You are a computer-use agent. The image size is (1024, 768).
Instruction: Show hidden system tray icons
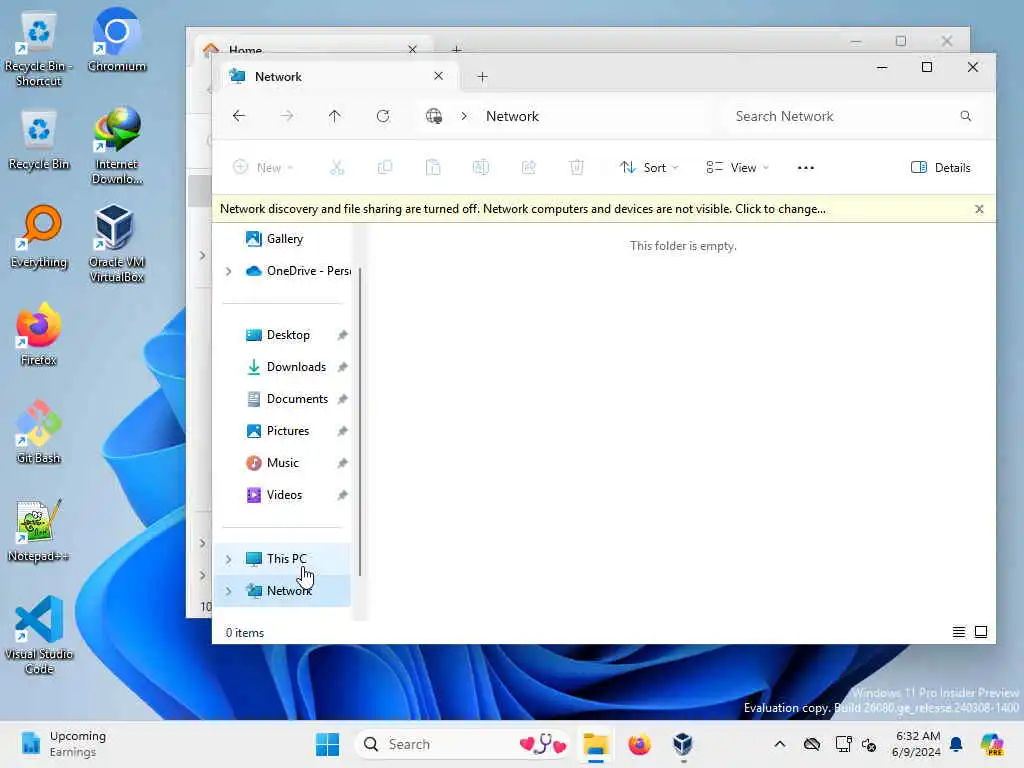[780, 744]
